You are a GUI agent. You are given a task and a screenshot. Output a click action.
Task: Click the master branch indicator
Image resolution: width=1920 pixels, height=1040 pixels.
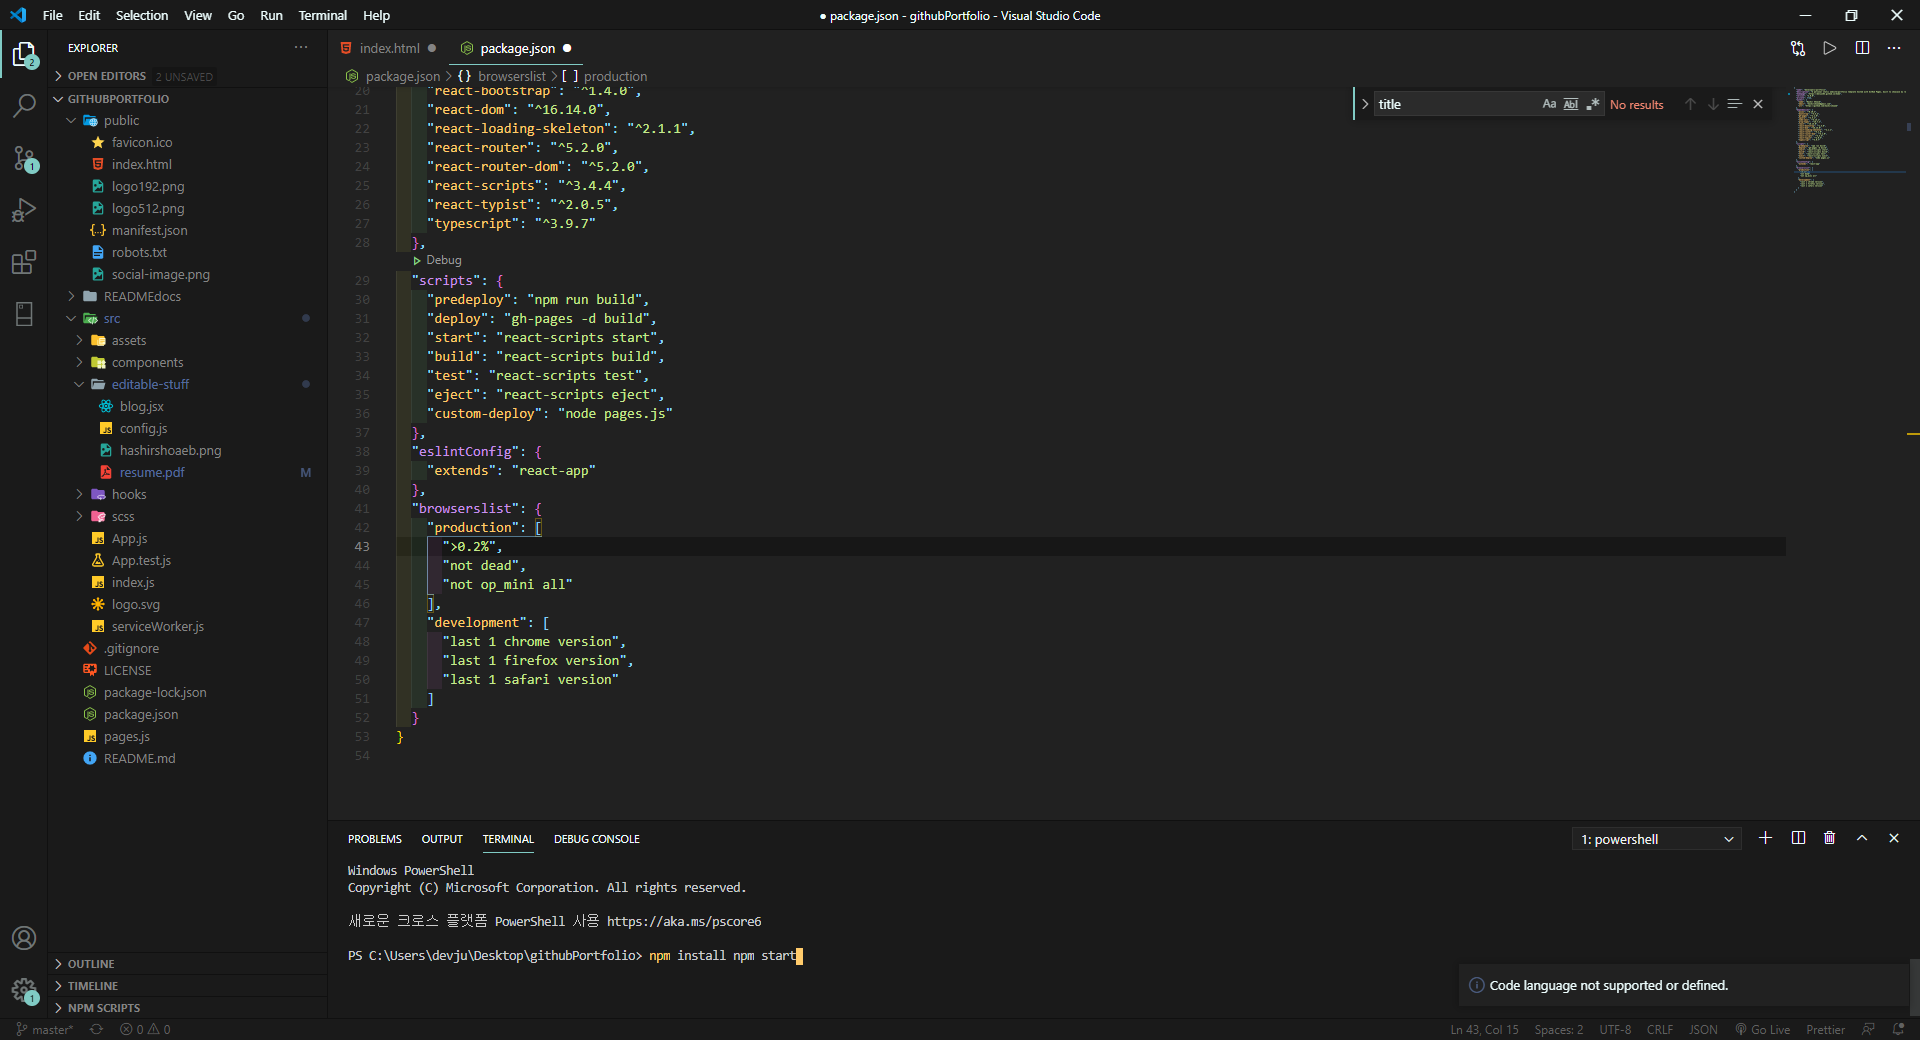tap(45, 1029)
